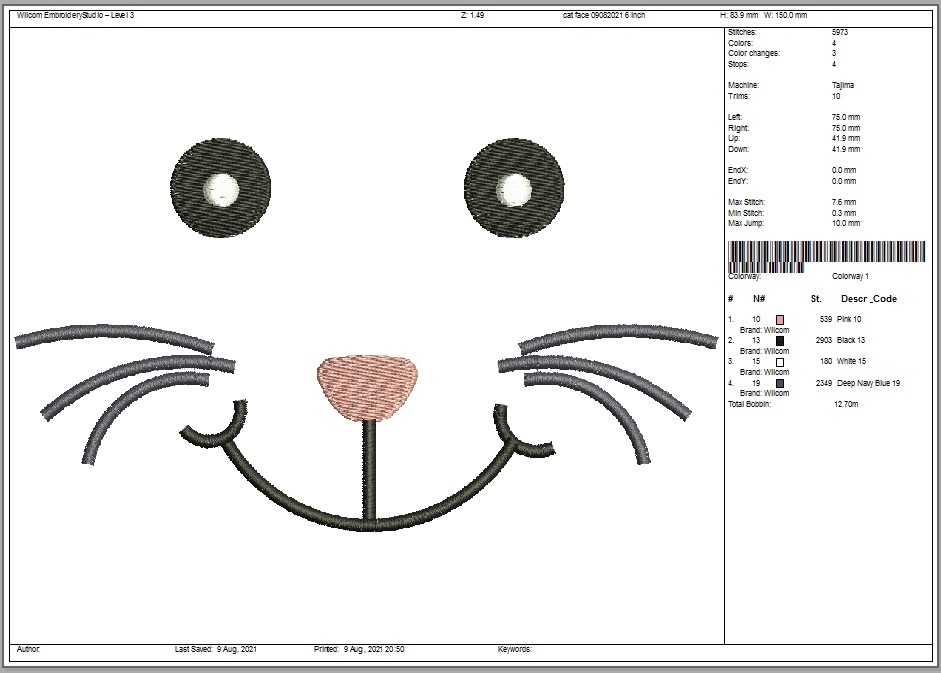Viewport: 941px width, 673px height.
Task: Click the right cat eye
Action: 514,187
